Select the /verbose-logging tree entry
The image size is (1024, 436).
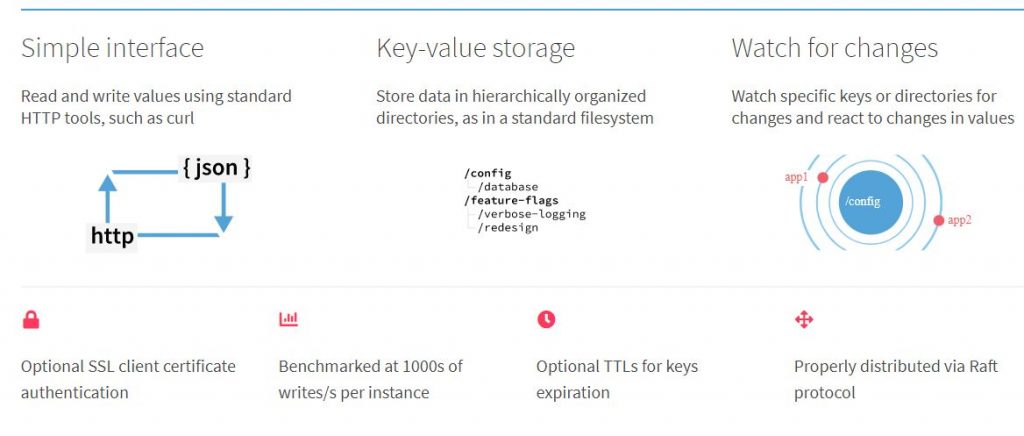[x=531, y=214]
